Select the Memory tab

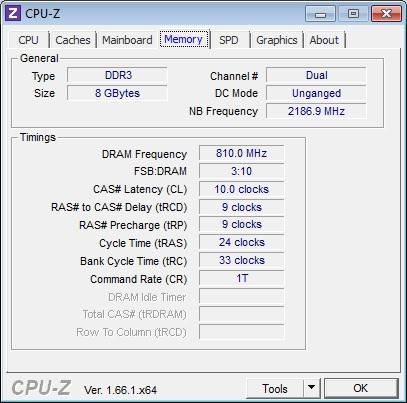183,39
